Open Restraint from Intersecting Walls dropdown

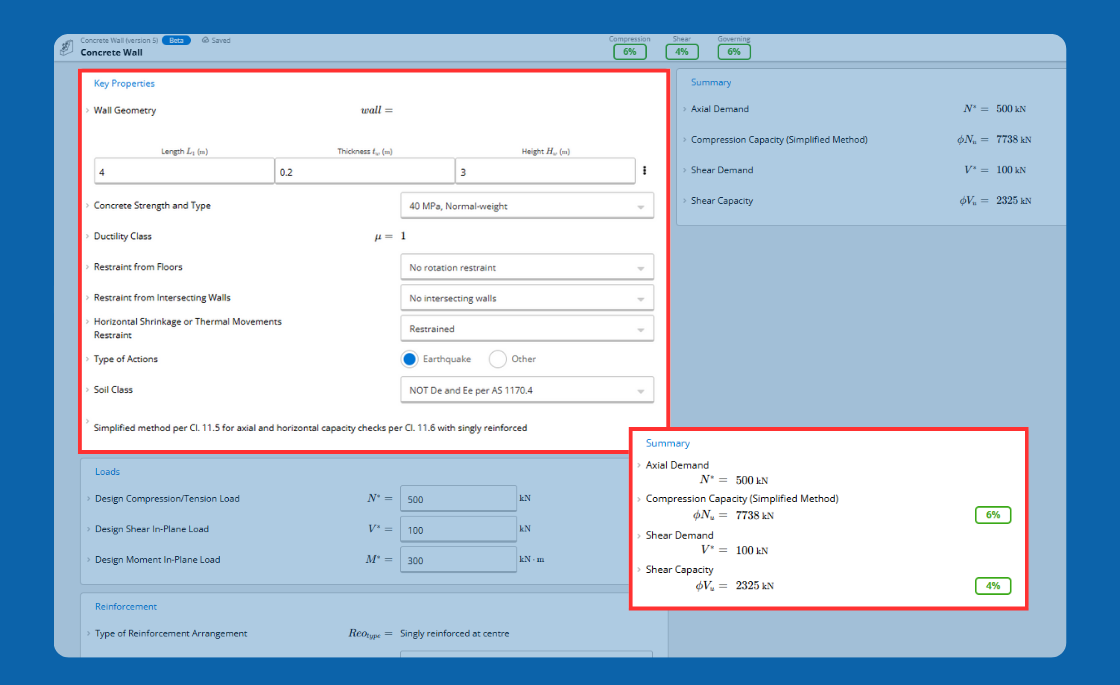pyautogui.click(x=527, y=299)
